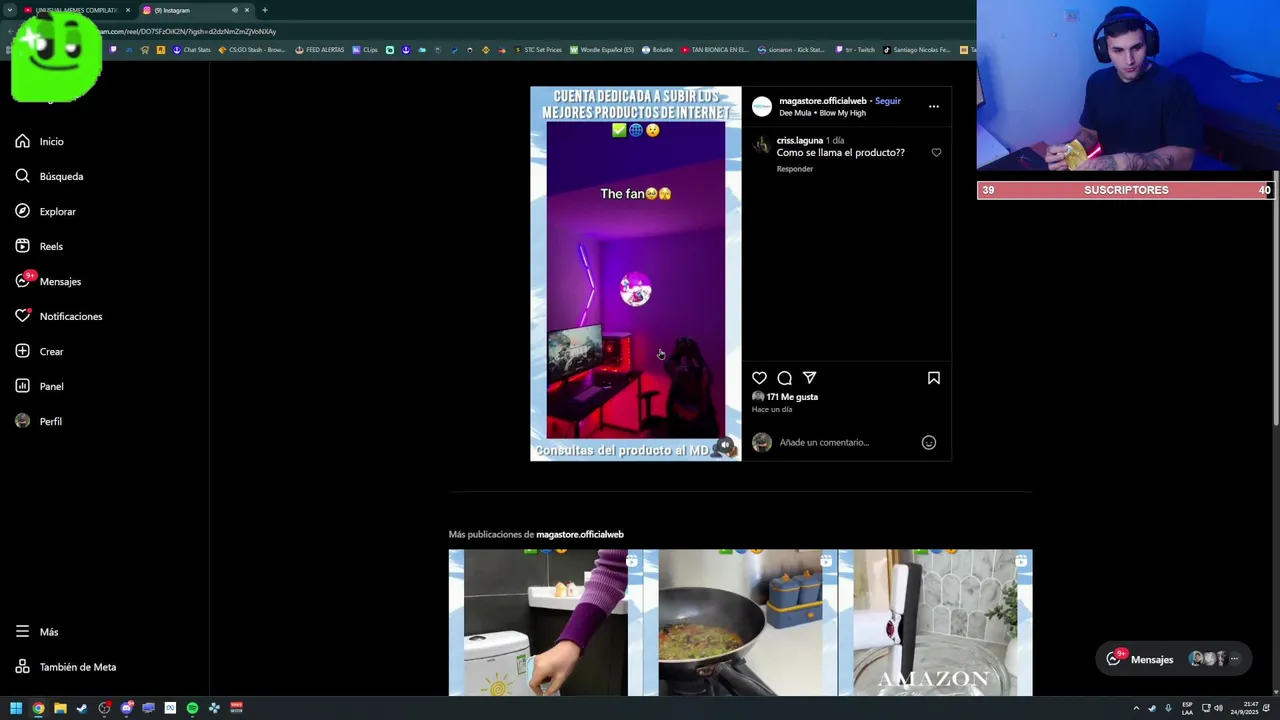Open Spotify from the taskbar
This screenshot has height=720, width=1280.
(192, 708)
